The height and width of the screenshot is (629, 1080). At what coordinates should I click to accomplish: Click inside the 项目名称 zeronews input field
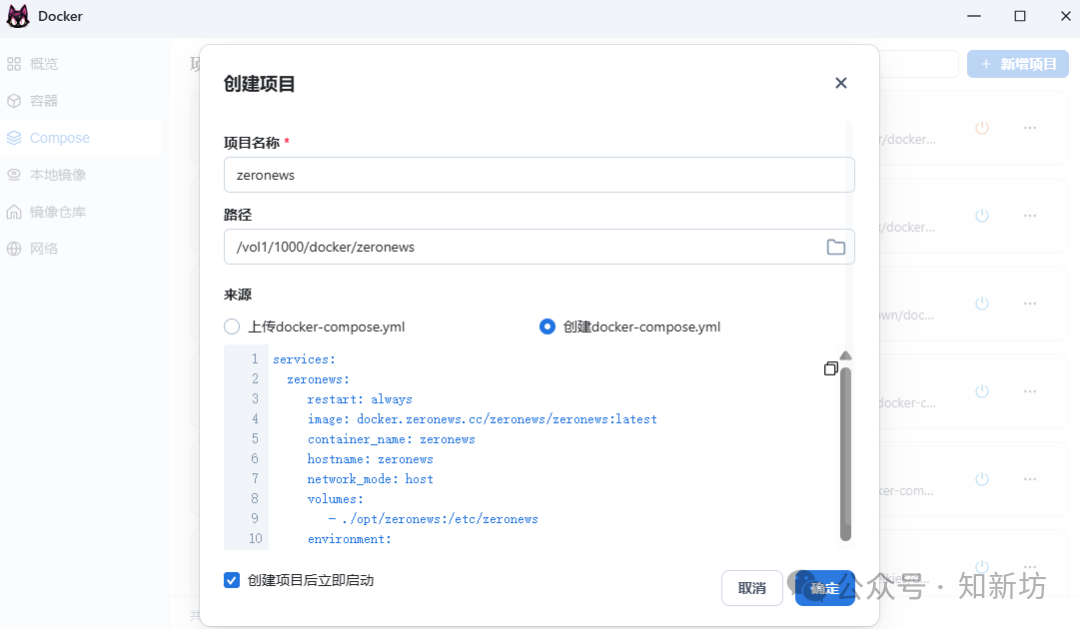point(539,174)
